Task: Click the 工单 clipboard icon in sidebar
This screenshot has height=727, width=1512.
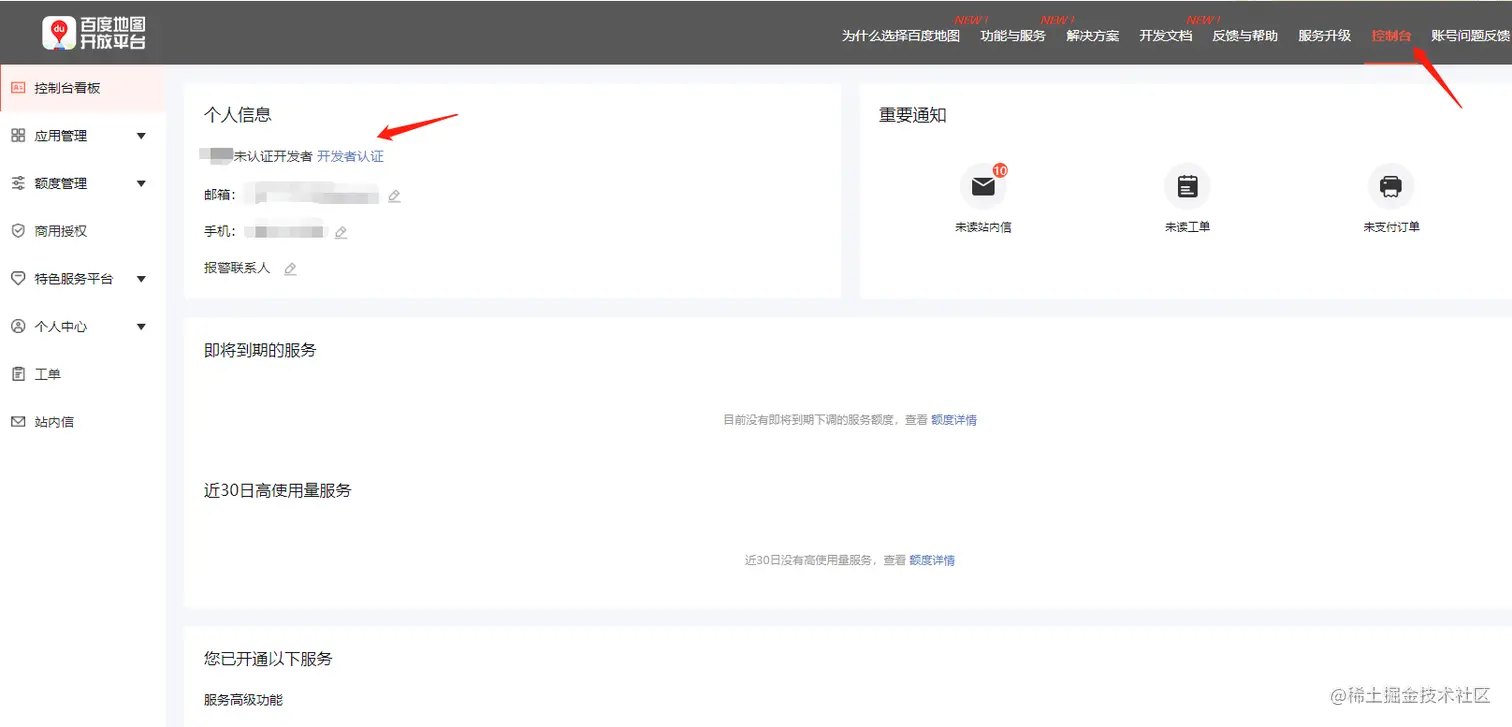Action: point(18,374)
